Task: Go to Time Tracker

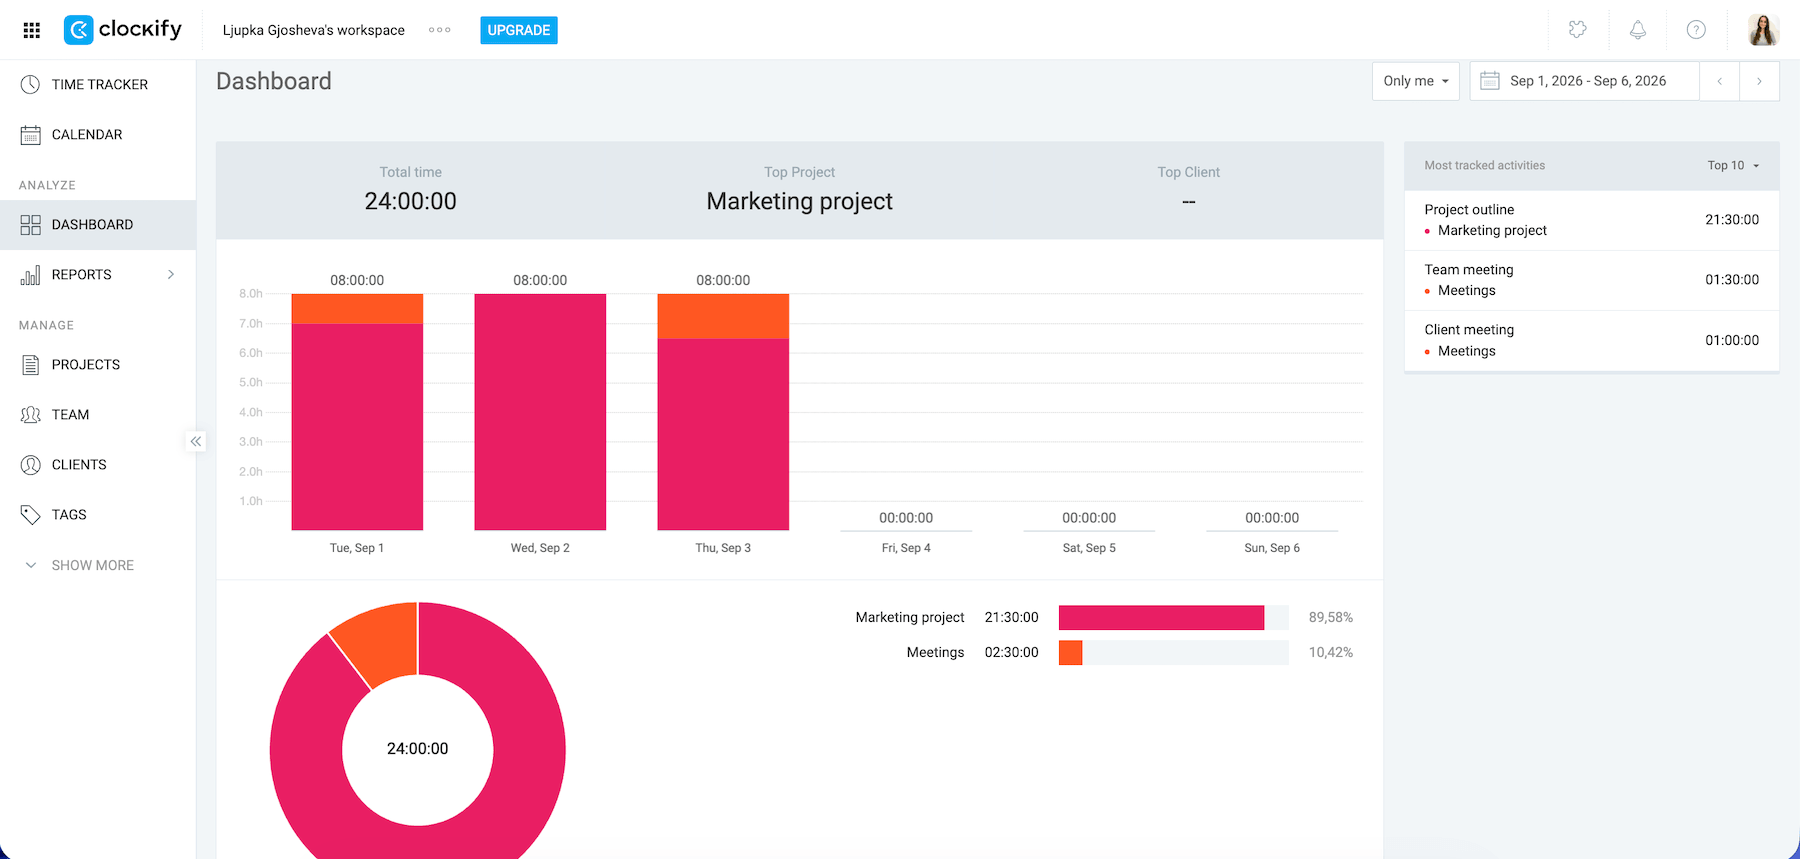Action: 98,85
